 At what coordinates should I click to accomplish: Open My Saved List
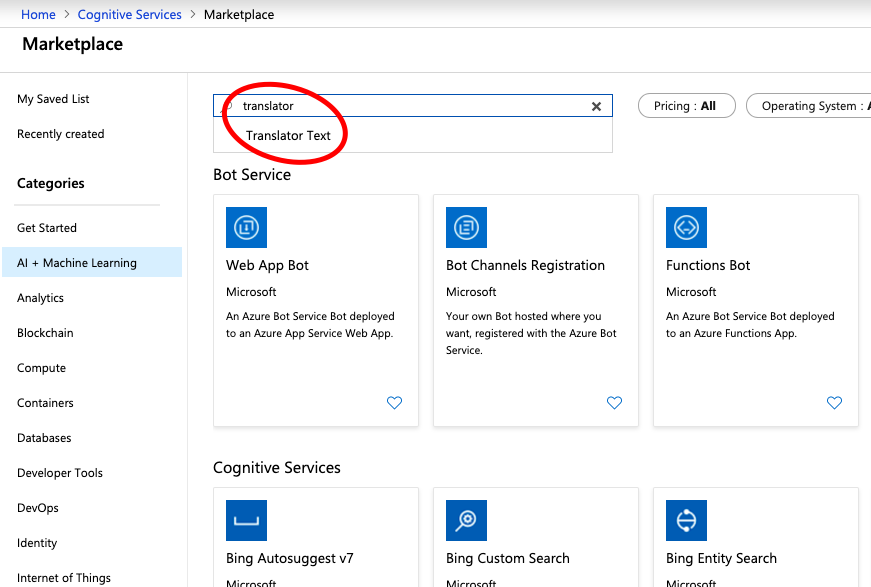pyautogui.click(x=53, y=99)
